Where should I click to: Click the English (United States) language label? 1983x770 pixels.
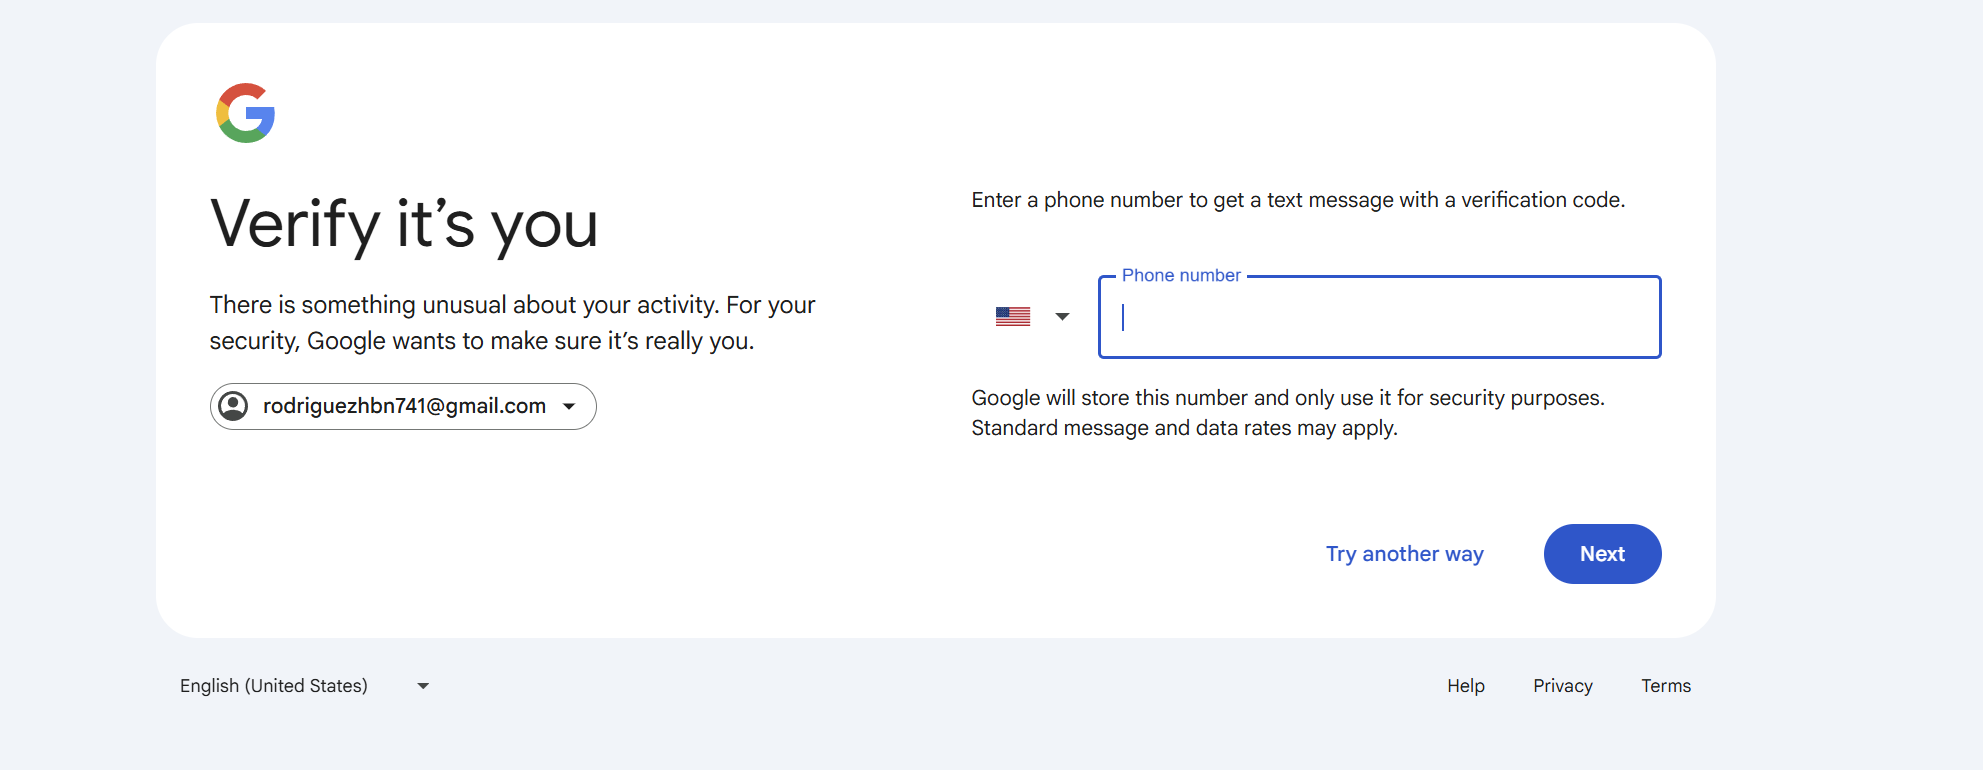click(274, 686)
